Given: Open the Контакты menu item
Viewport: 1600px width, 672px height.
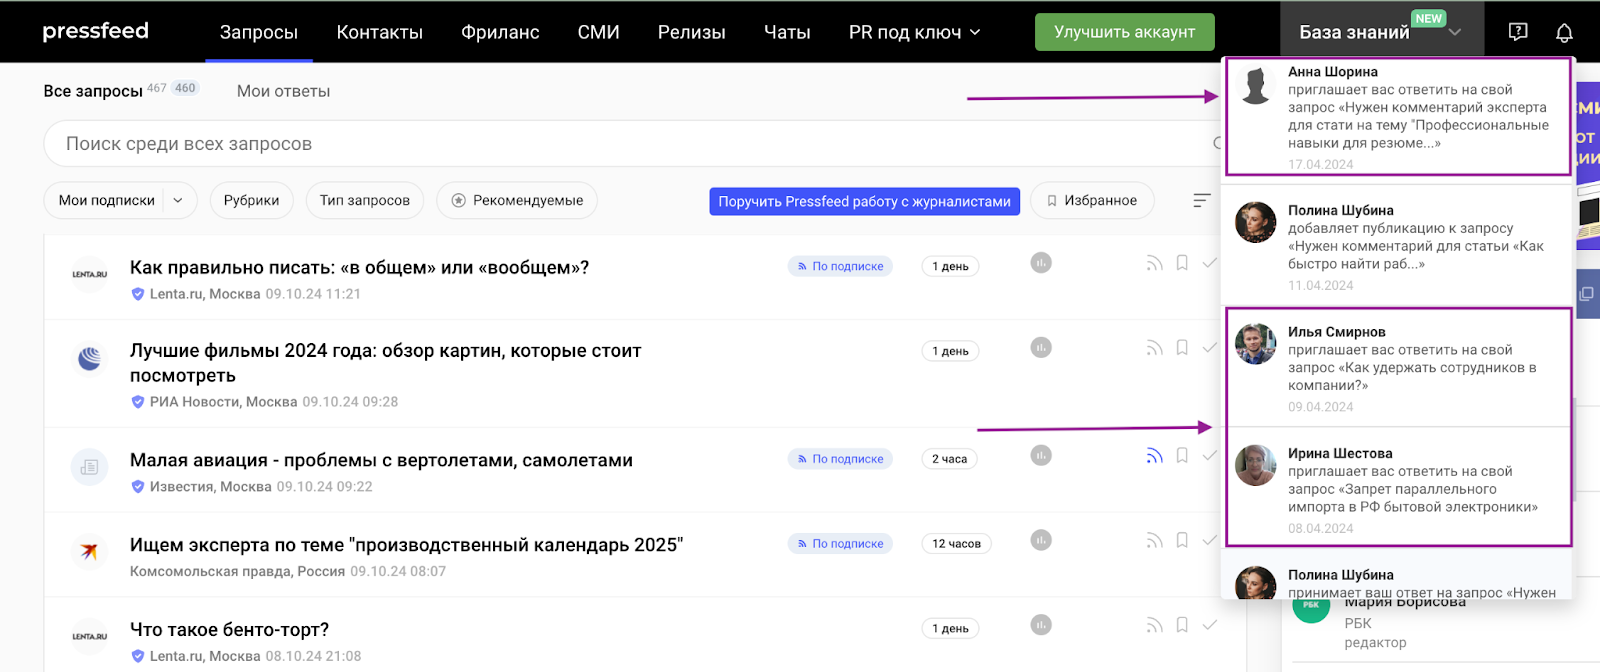Looking at the screenshot, I should pyautogui.click(x=379, y=33).
